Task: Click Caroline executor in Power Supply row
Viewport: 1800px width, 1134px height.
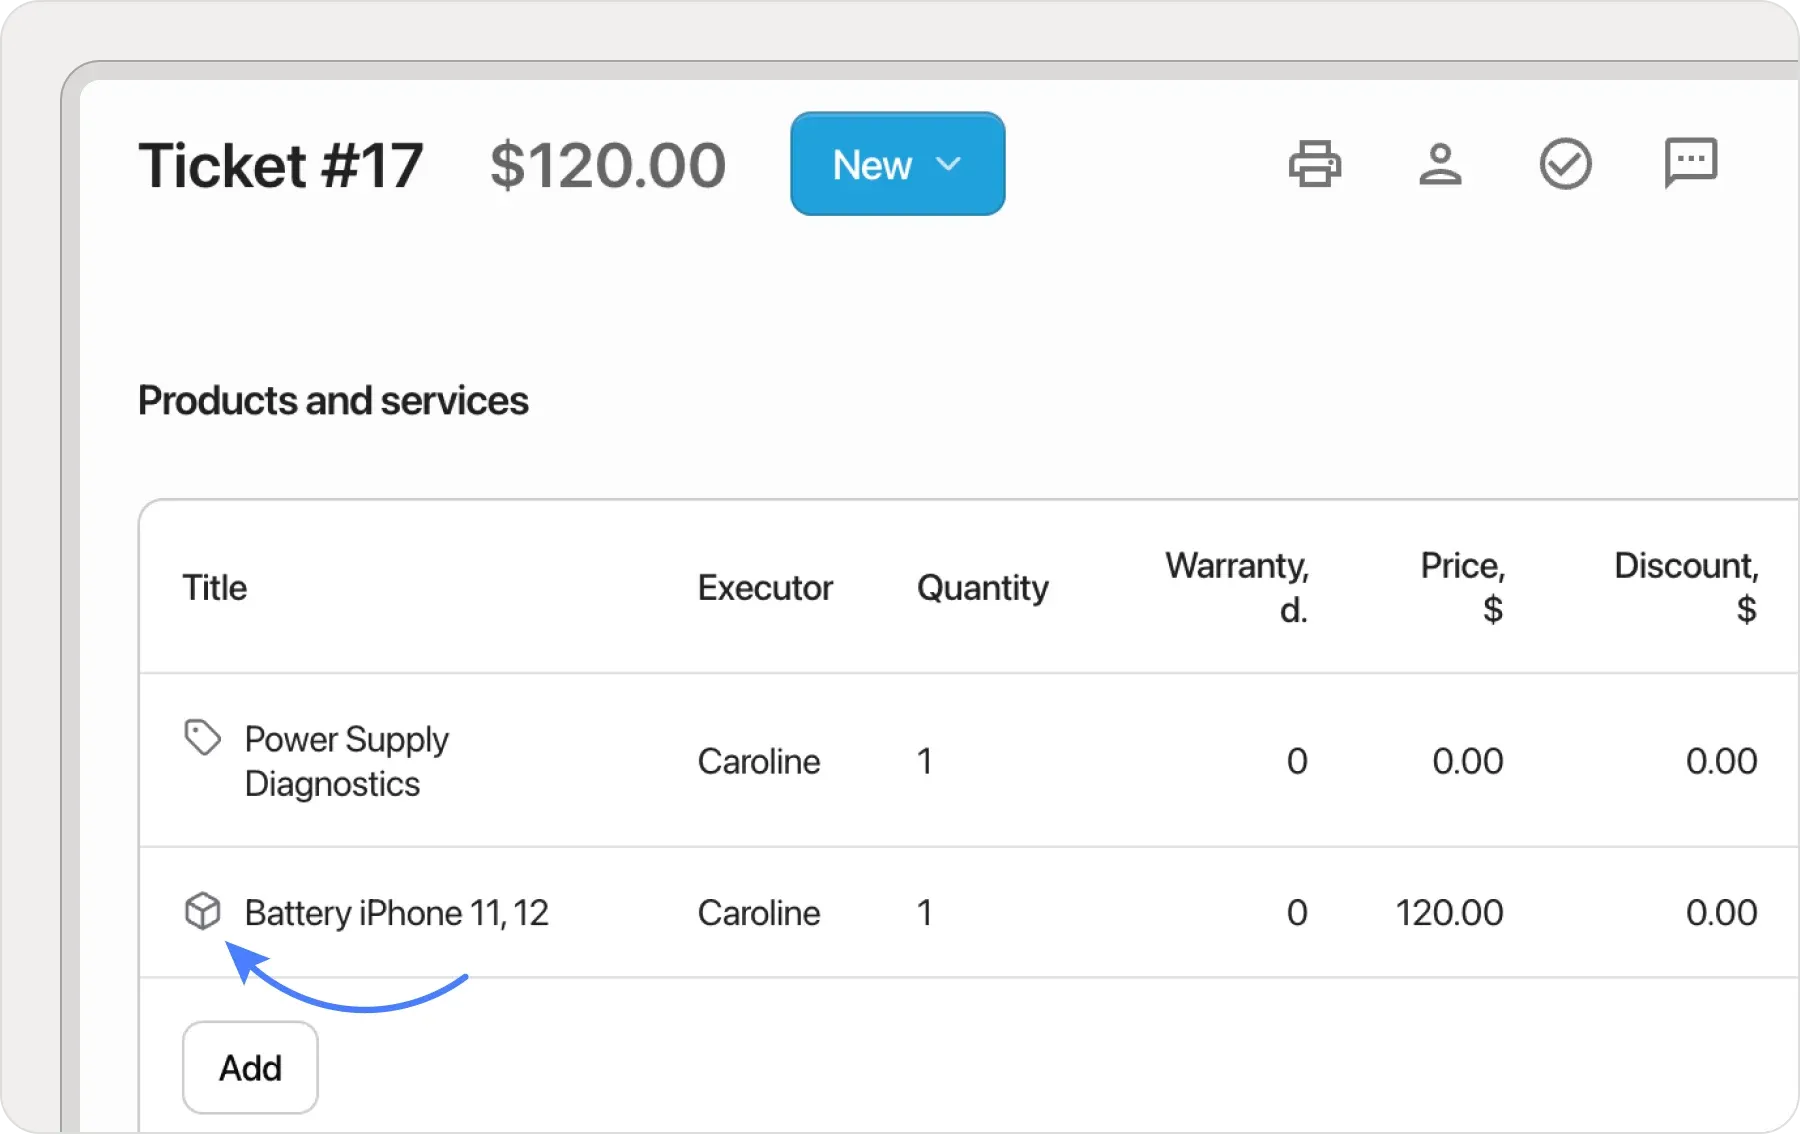Action: tap(759, 762)
